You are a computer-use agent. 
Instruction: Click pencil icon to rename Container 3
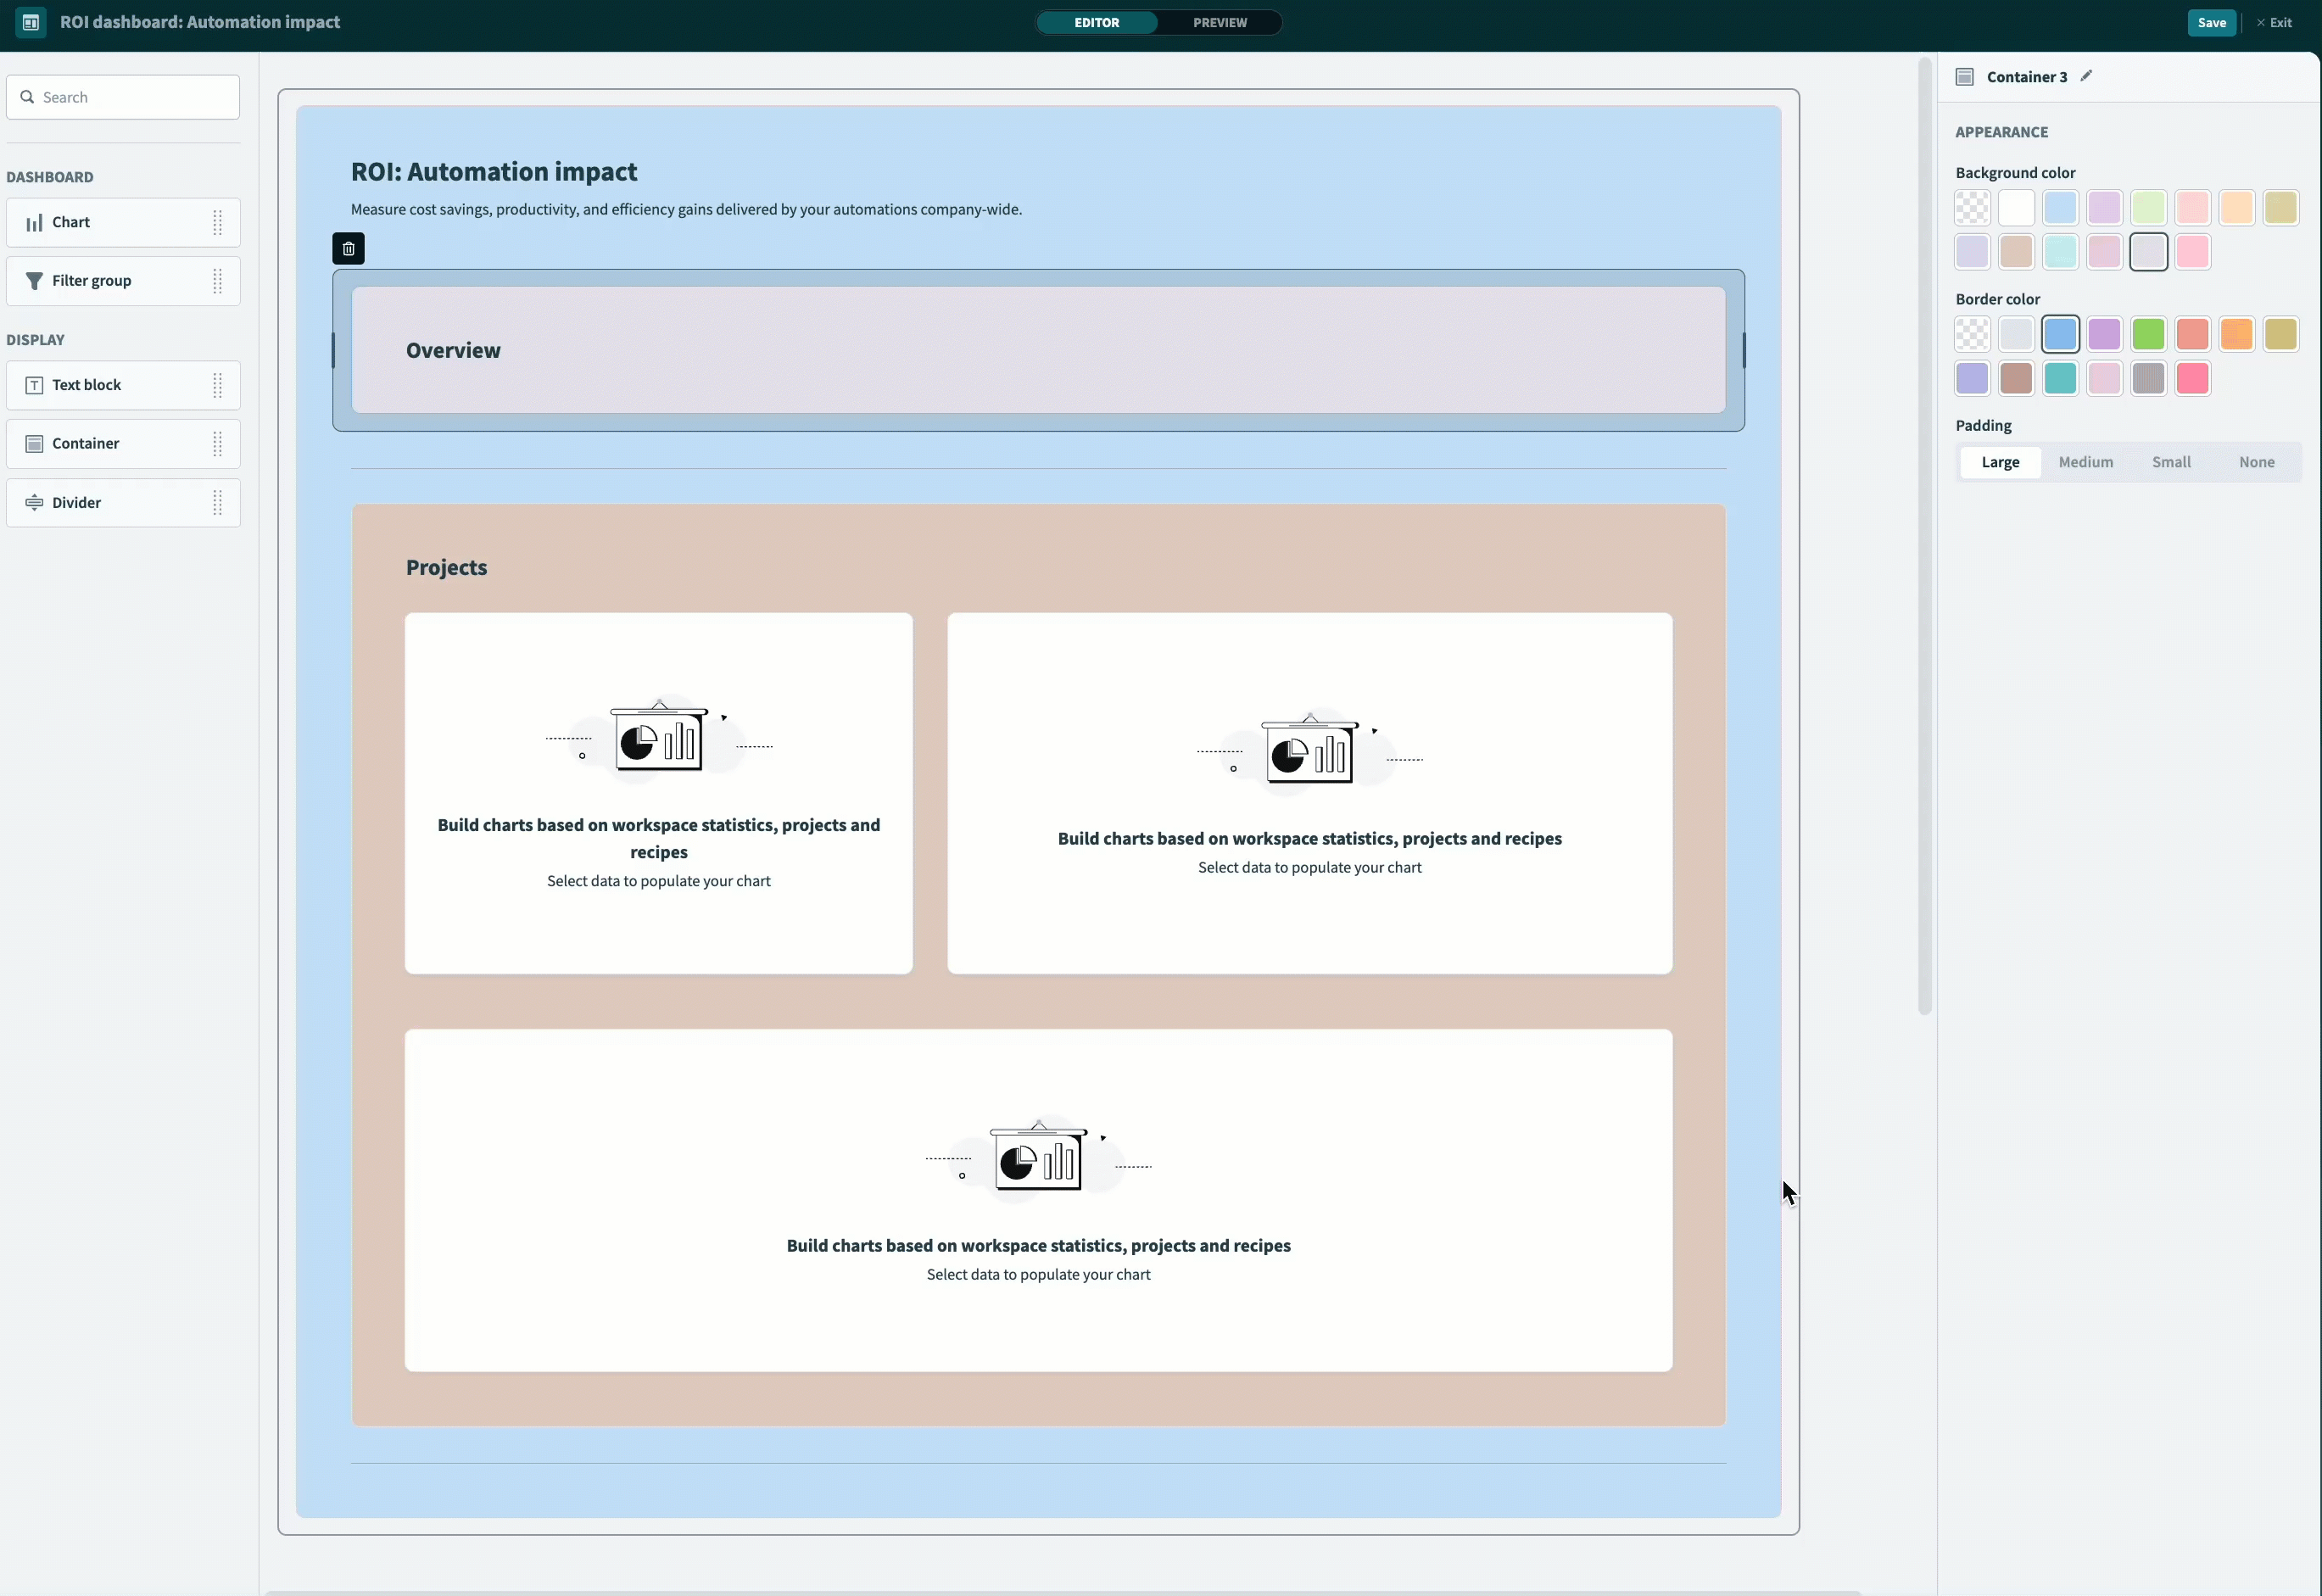click(x=2086, y=76)
